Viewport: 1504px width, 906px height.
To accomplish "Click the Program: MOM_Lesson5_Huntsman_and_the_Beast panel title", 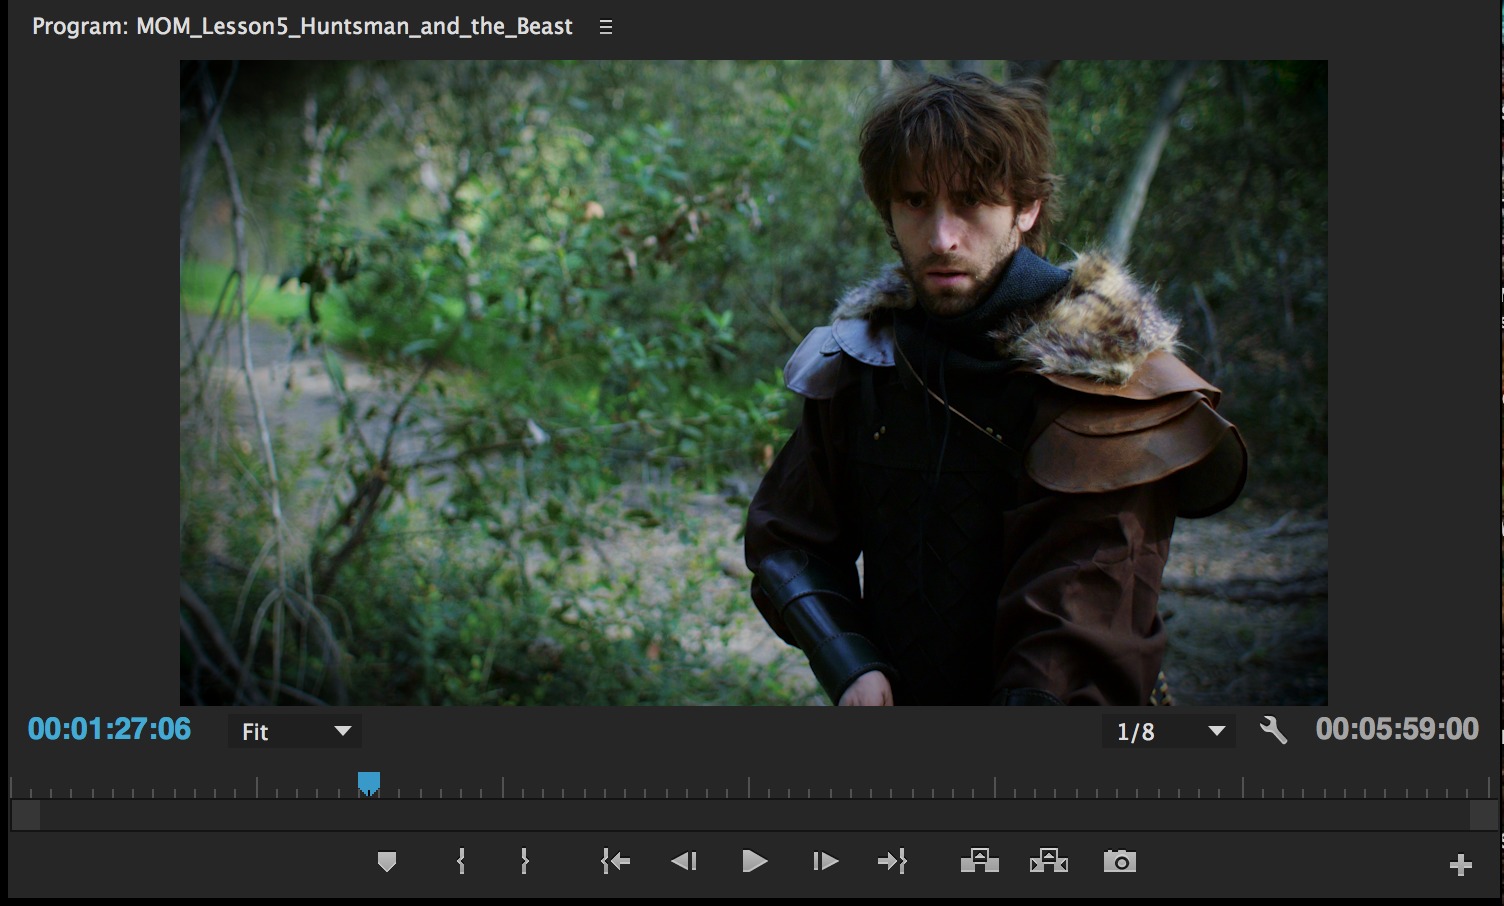I will point(302,27).
